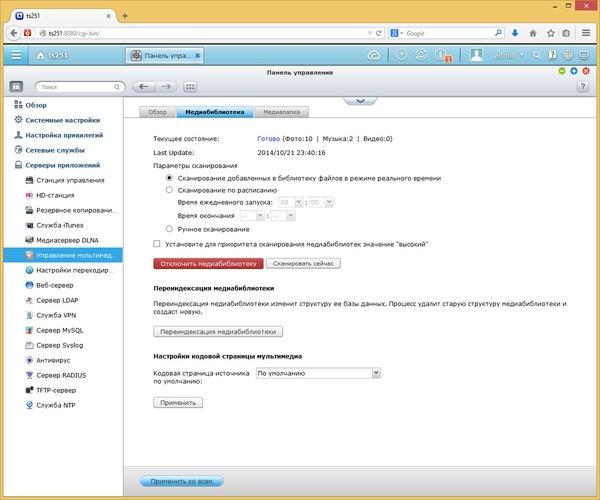This screenshot has height=500, width=600.
Task: Open the QTS main menu hamburger icon
Action: coord(16,55)
